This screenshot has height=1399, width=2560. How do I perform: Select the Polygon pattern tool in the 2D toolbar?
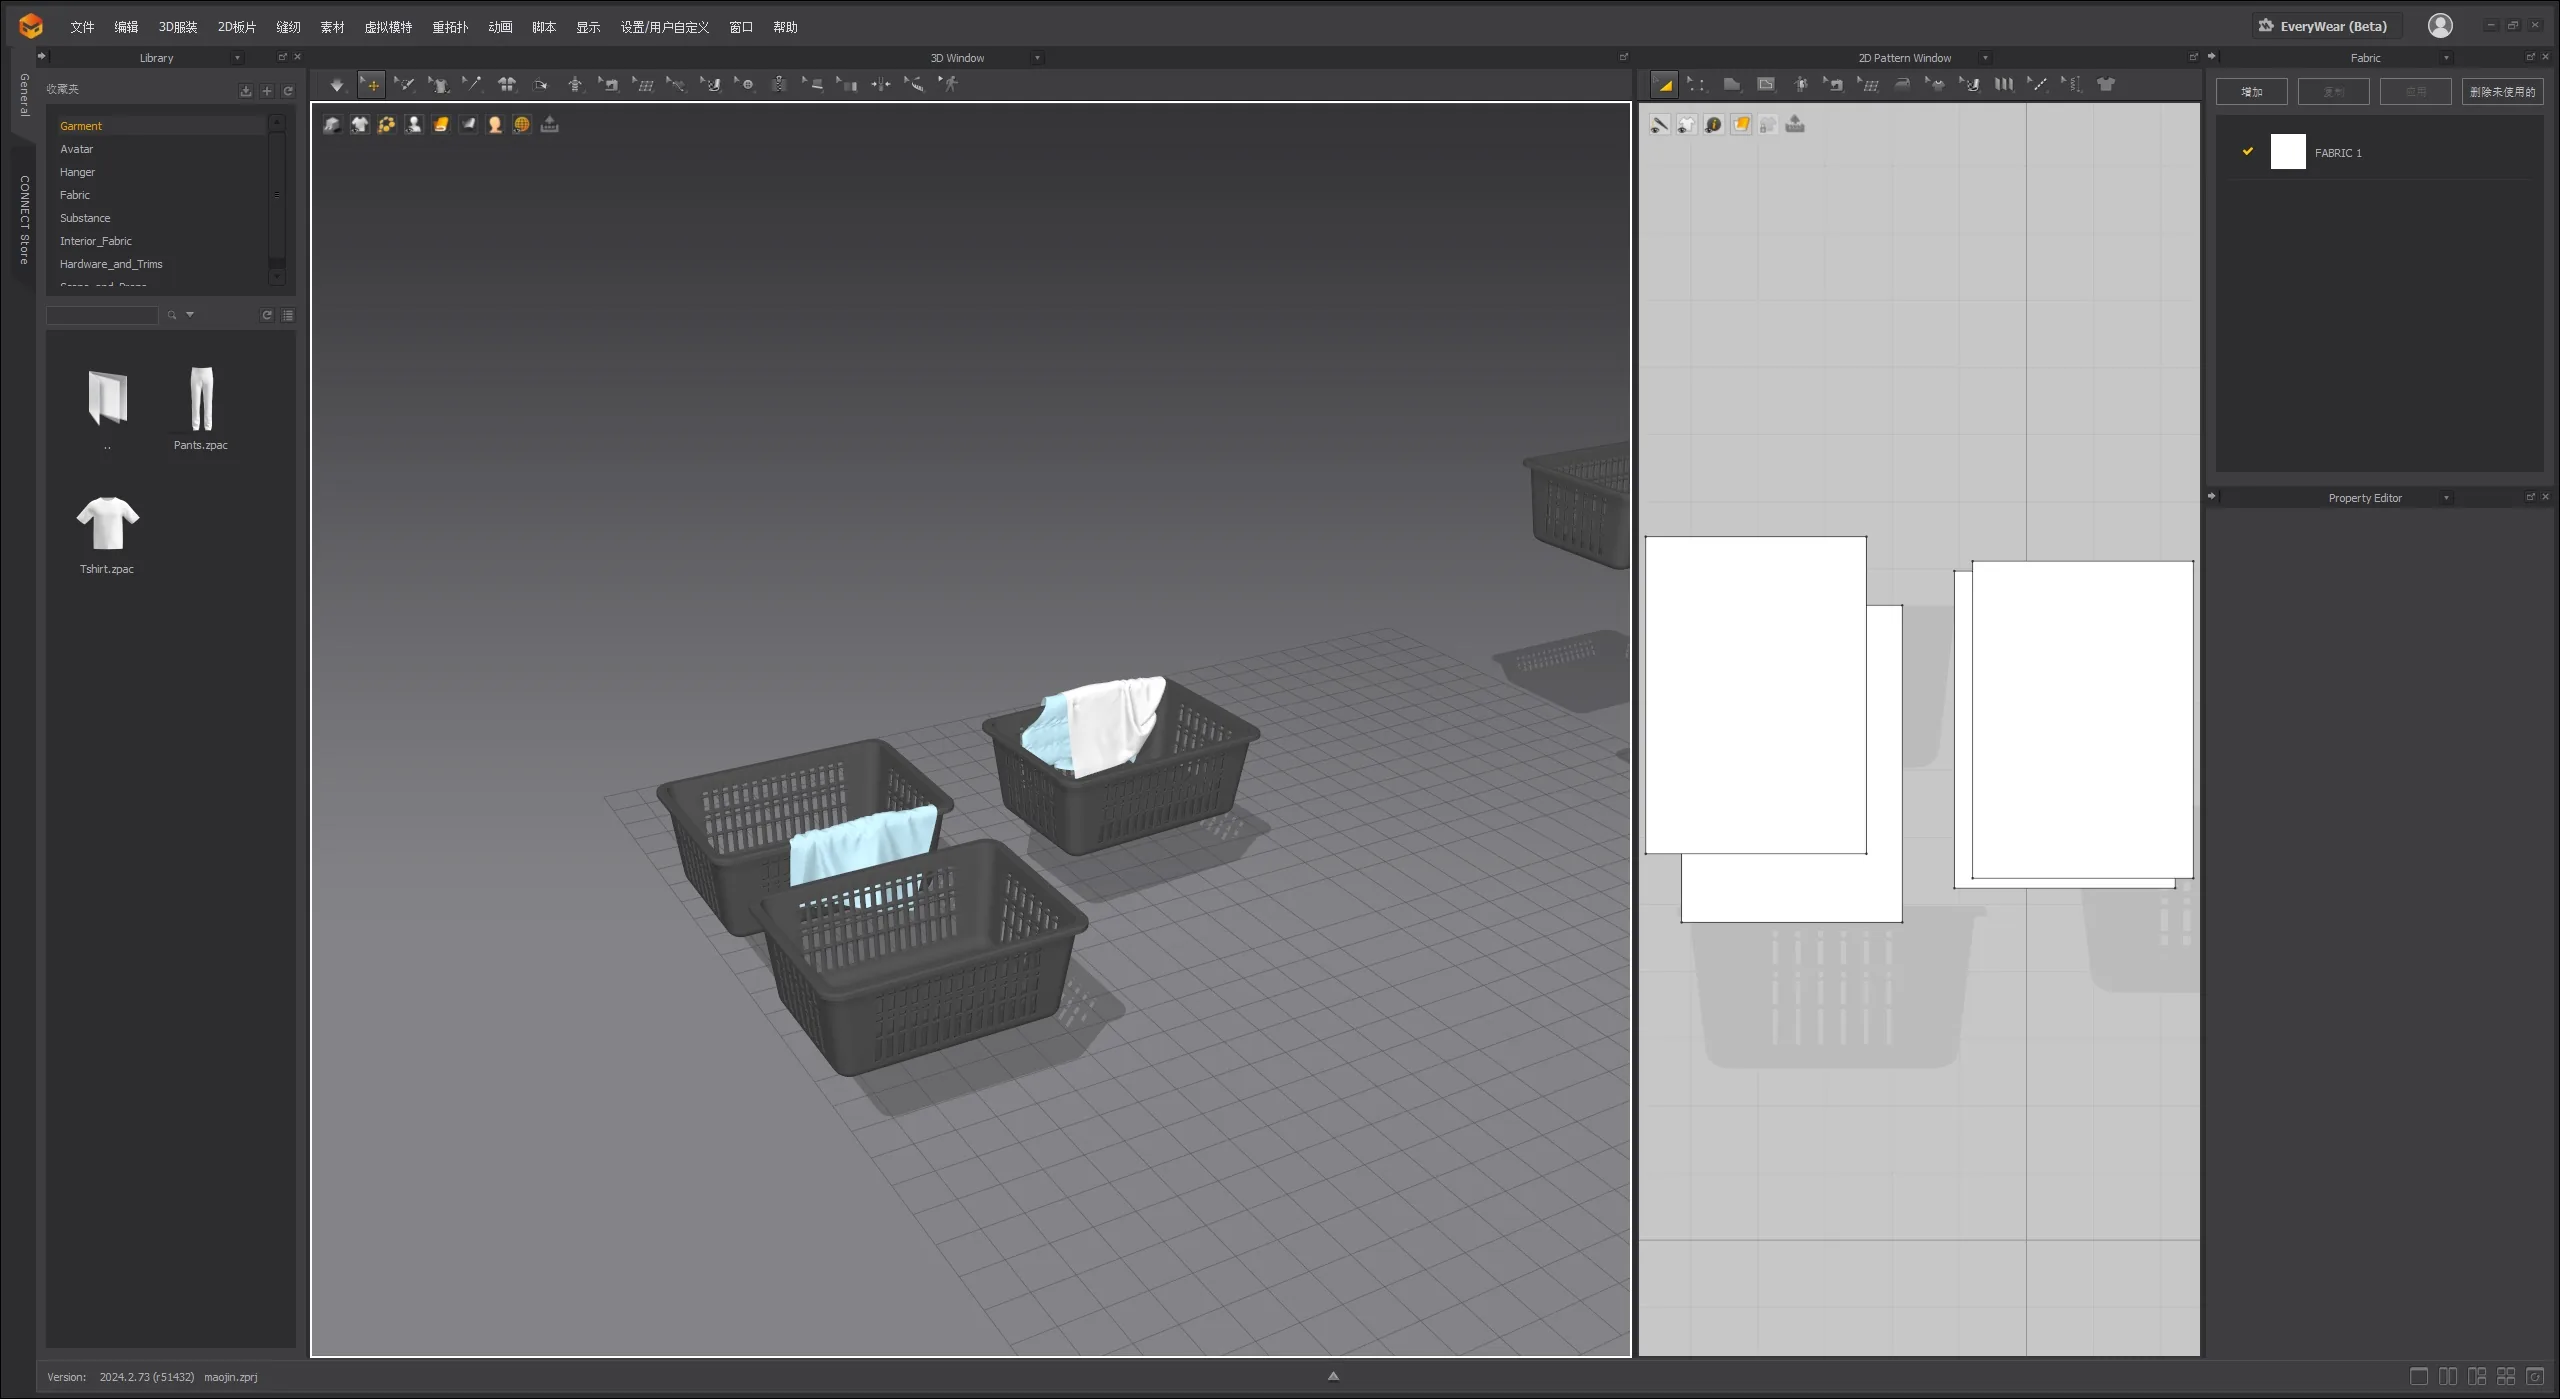click(1732, 85)
